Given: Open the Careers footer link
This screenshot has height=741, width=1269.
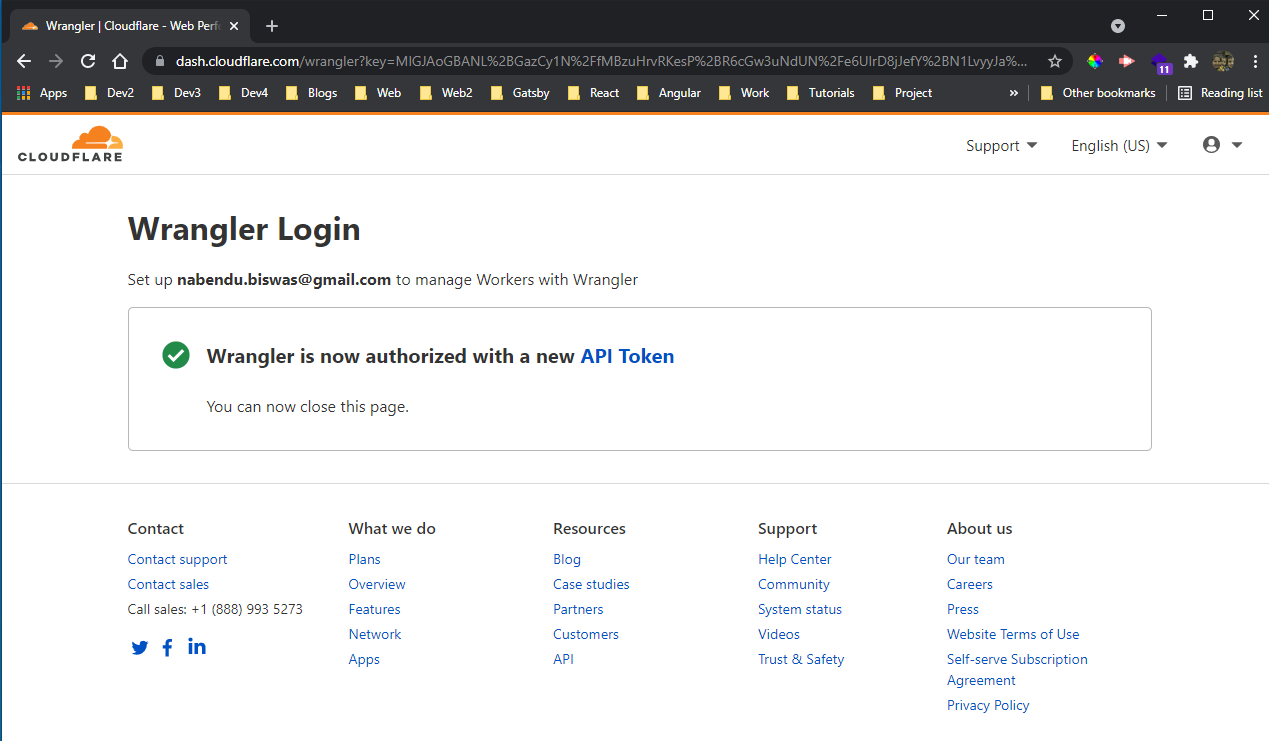Looking at the screenshot, I should pyautogui.click(x=970, y=584).
